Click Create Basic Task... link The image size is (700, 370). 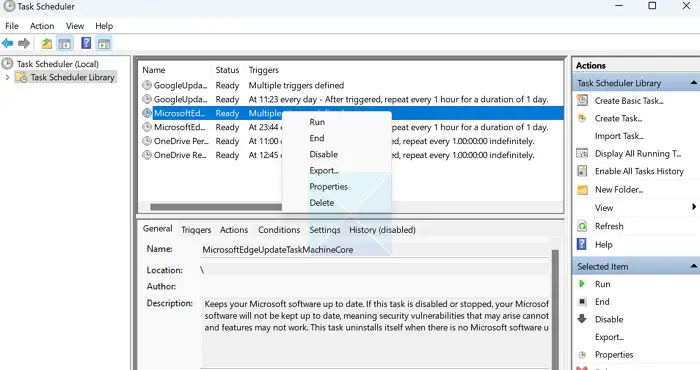[x=629, y=101]
